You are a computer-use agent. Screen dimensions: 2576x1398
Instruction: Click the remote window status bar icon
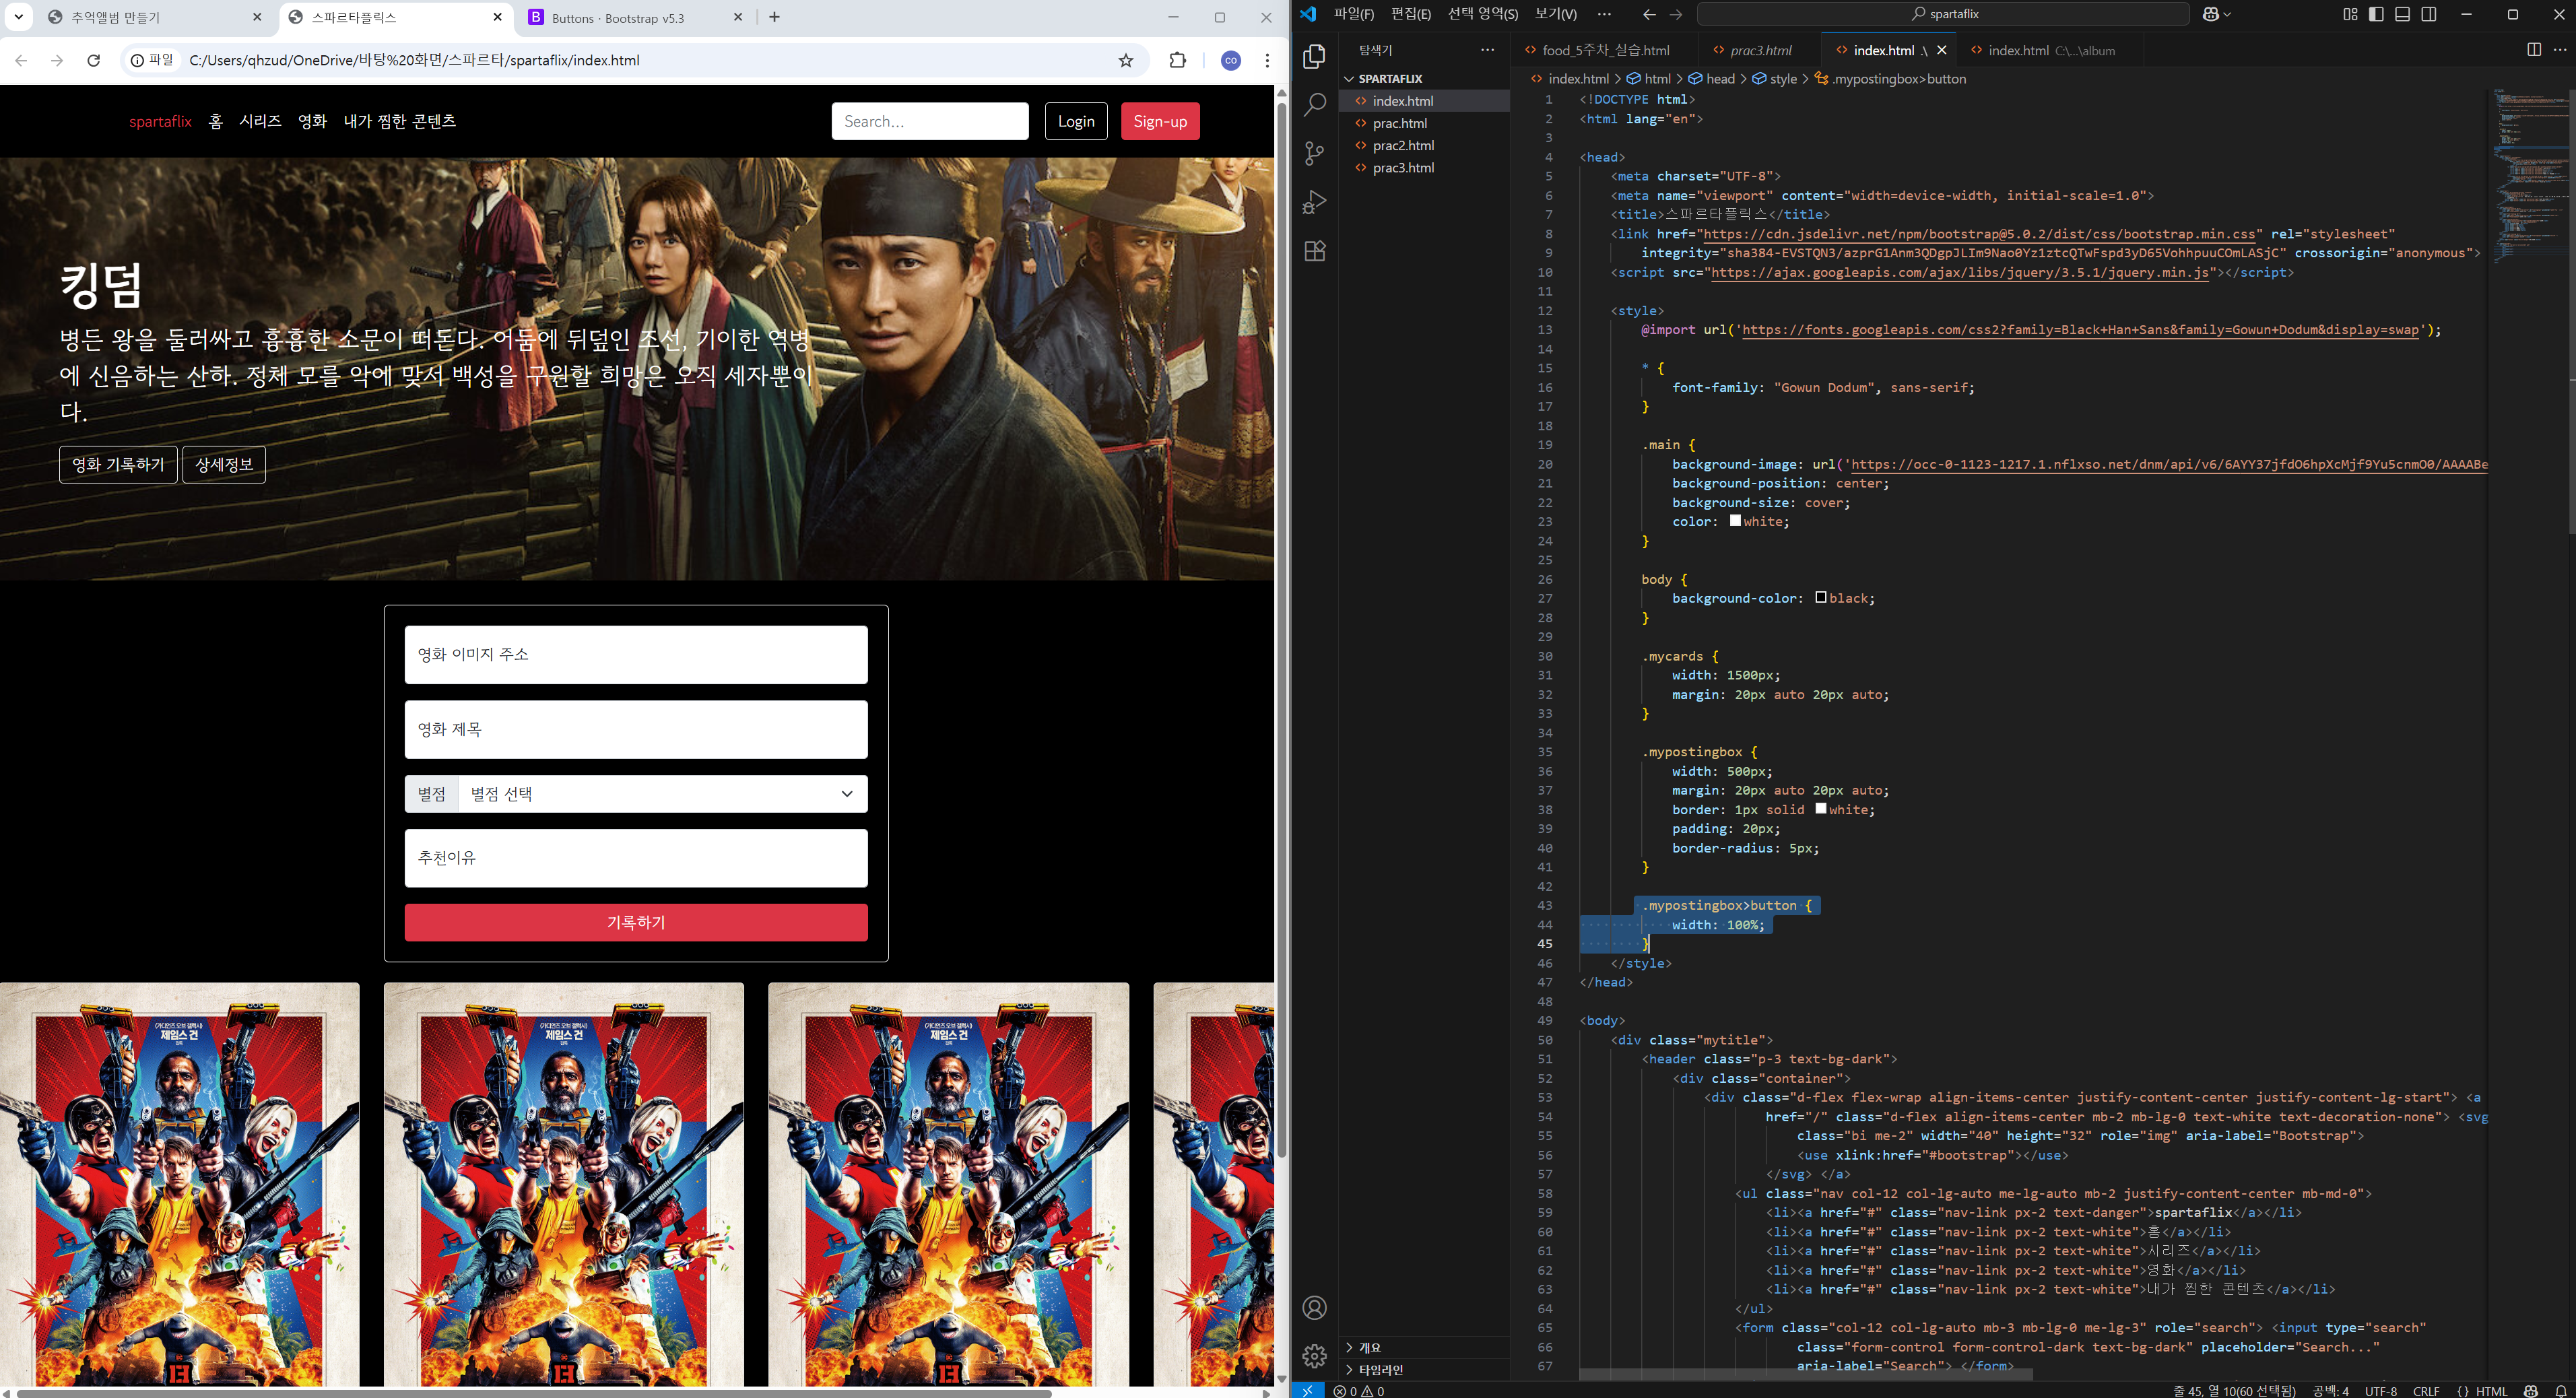[1307, 1390]
